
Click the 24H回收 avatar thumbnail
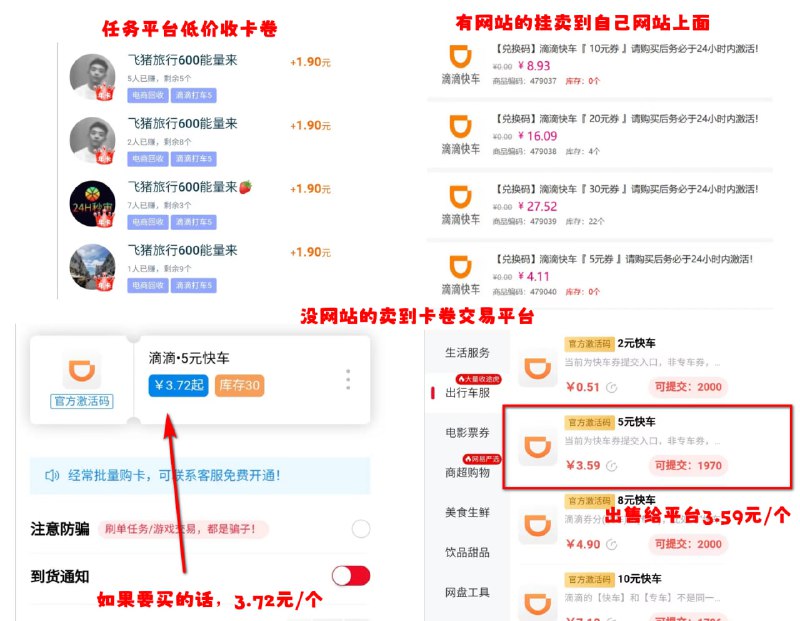tap(91, 200)
